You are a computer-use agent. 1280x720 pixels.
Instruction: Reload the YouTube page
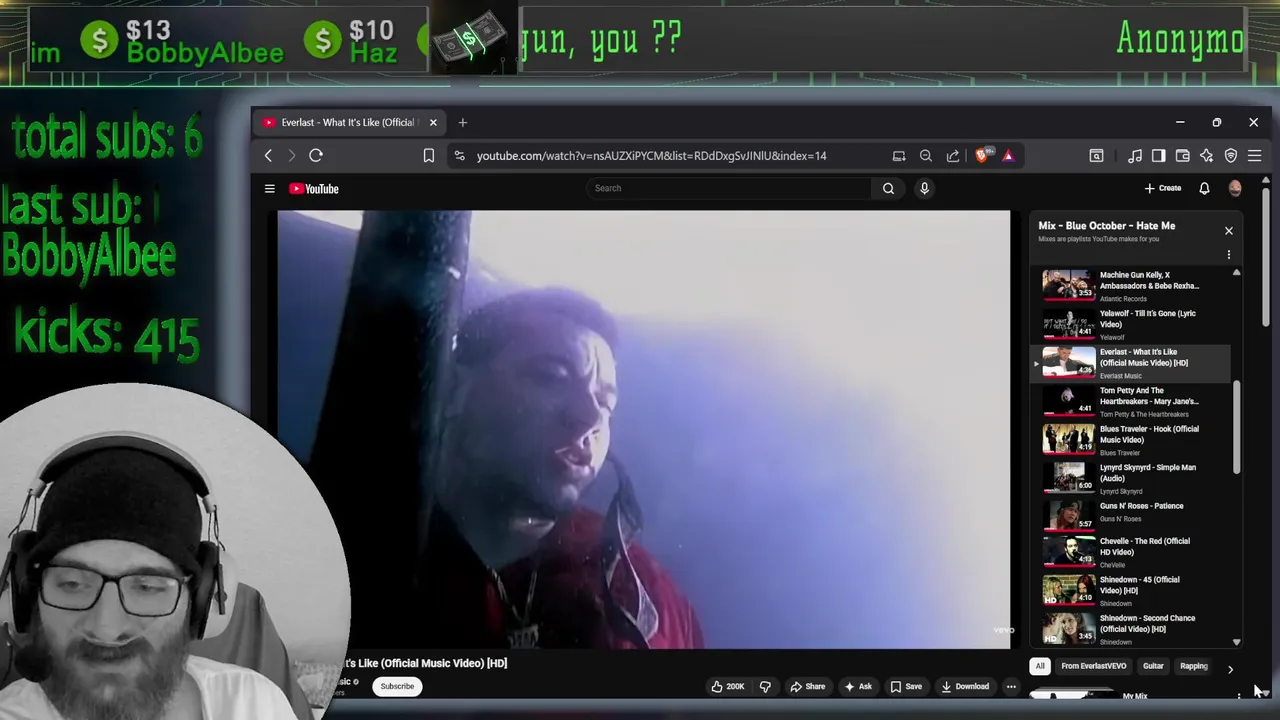[x=316, y=155]
